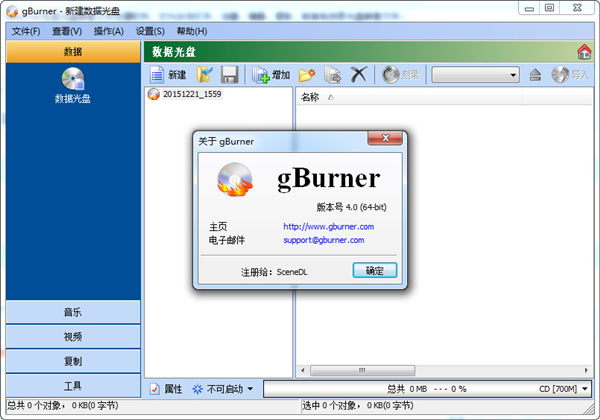Click the horizontal scrollbar thumb in file list
The image size is (600, 420).
point(362,370)
